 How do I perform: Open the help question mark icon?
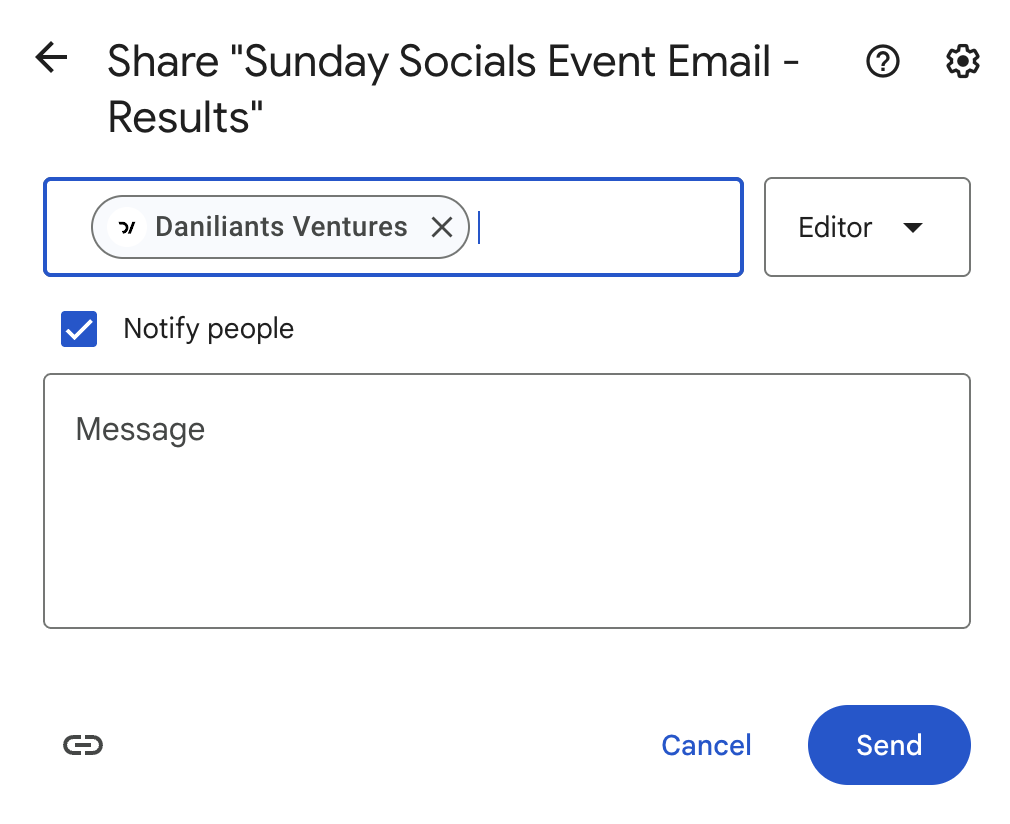click(882, 62)
